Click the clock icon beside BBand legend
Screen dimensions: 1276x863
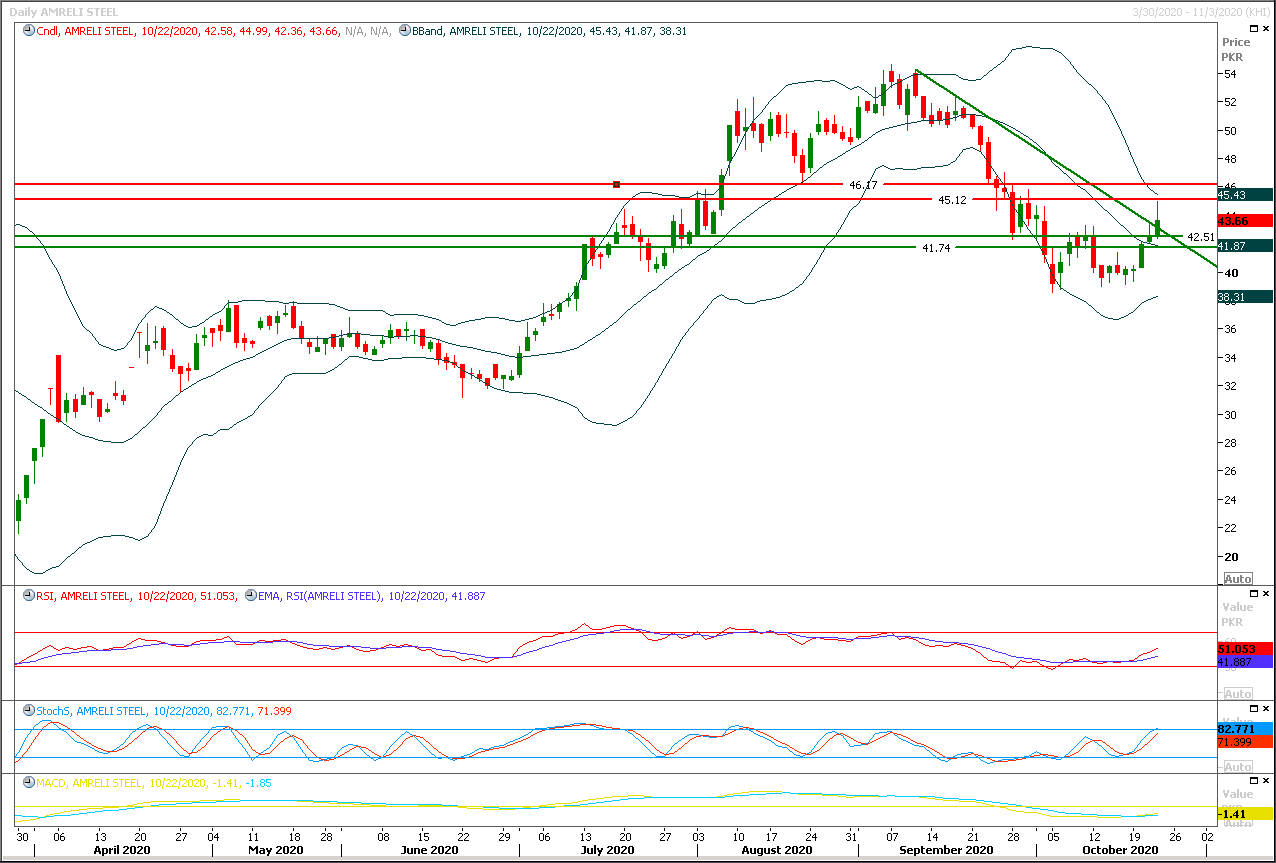405,31
